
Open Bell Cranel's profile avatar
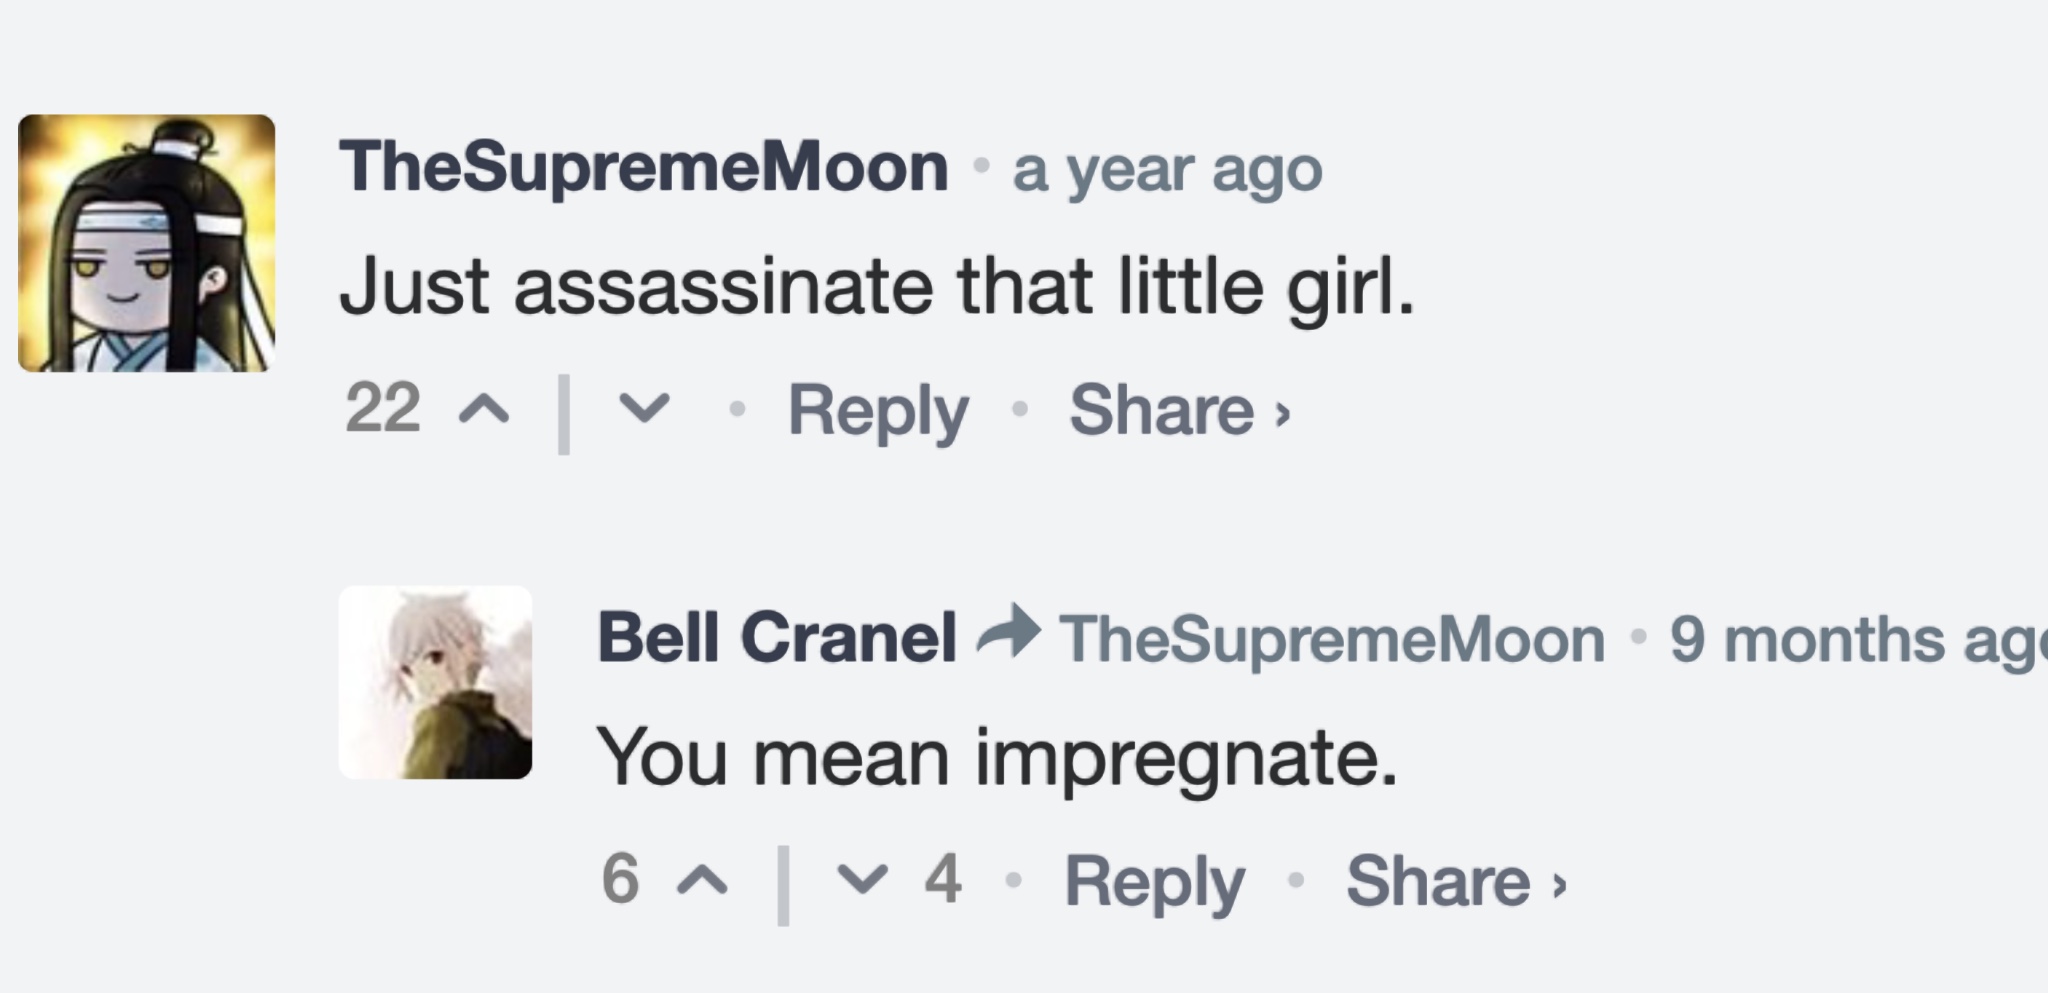435,683
